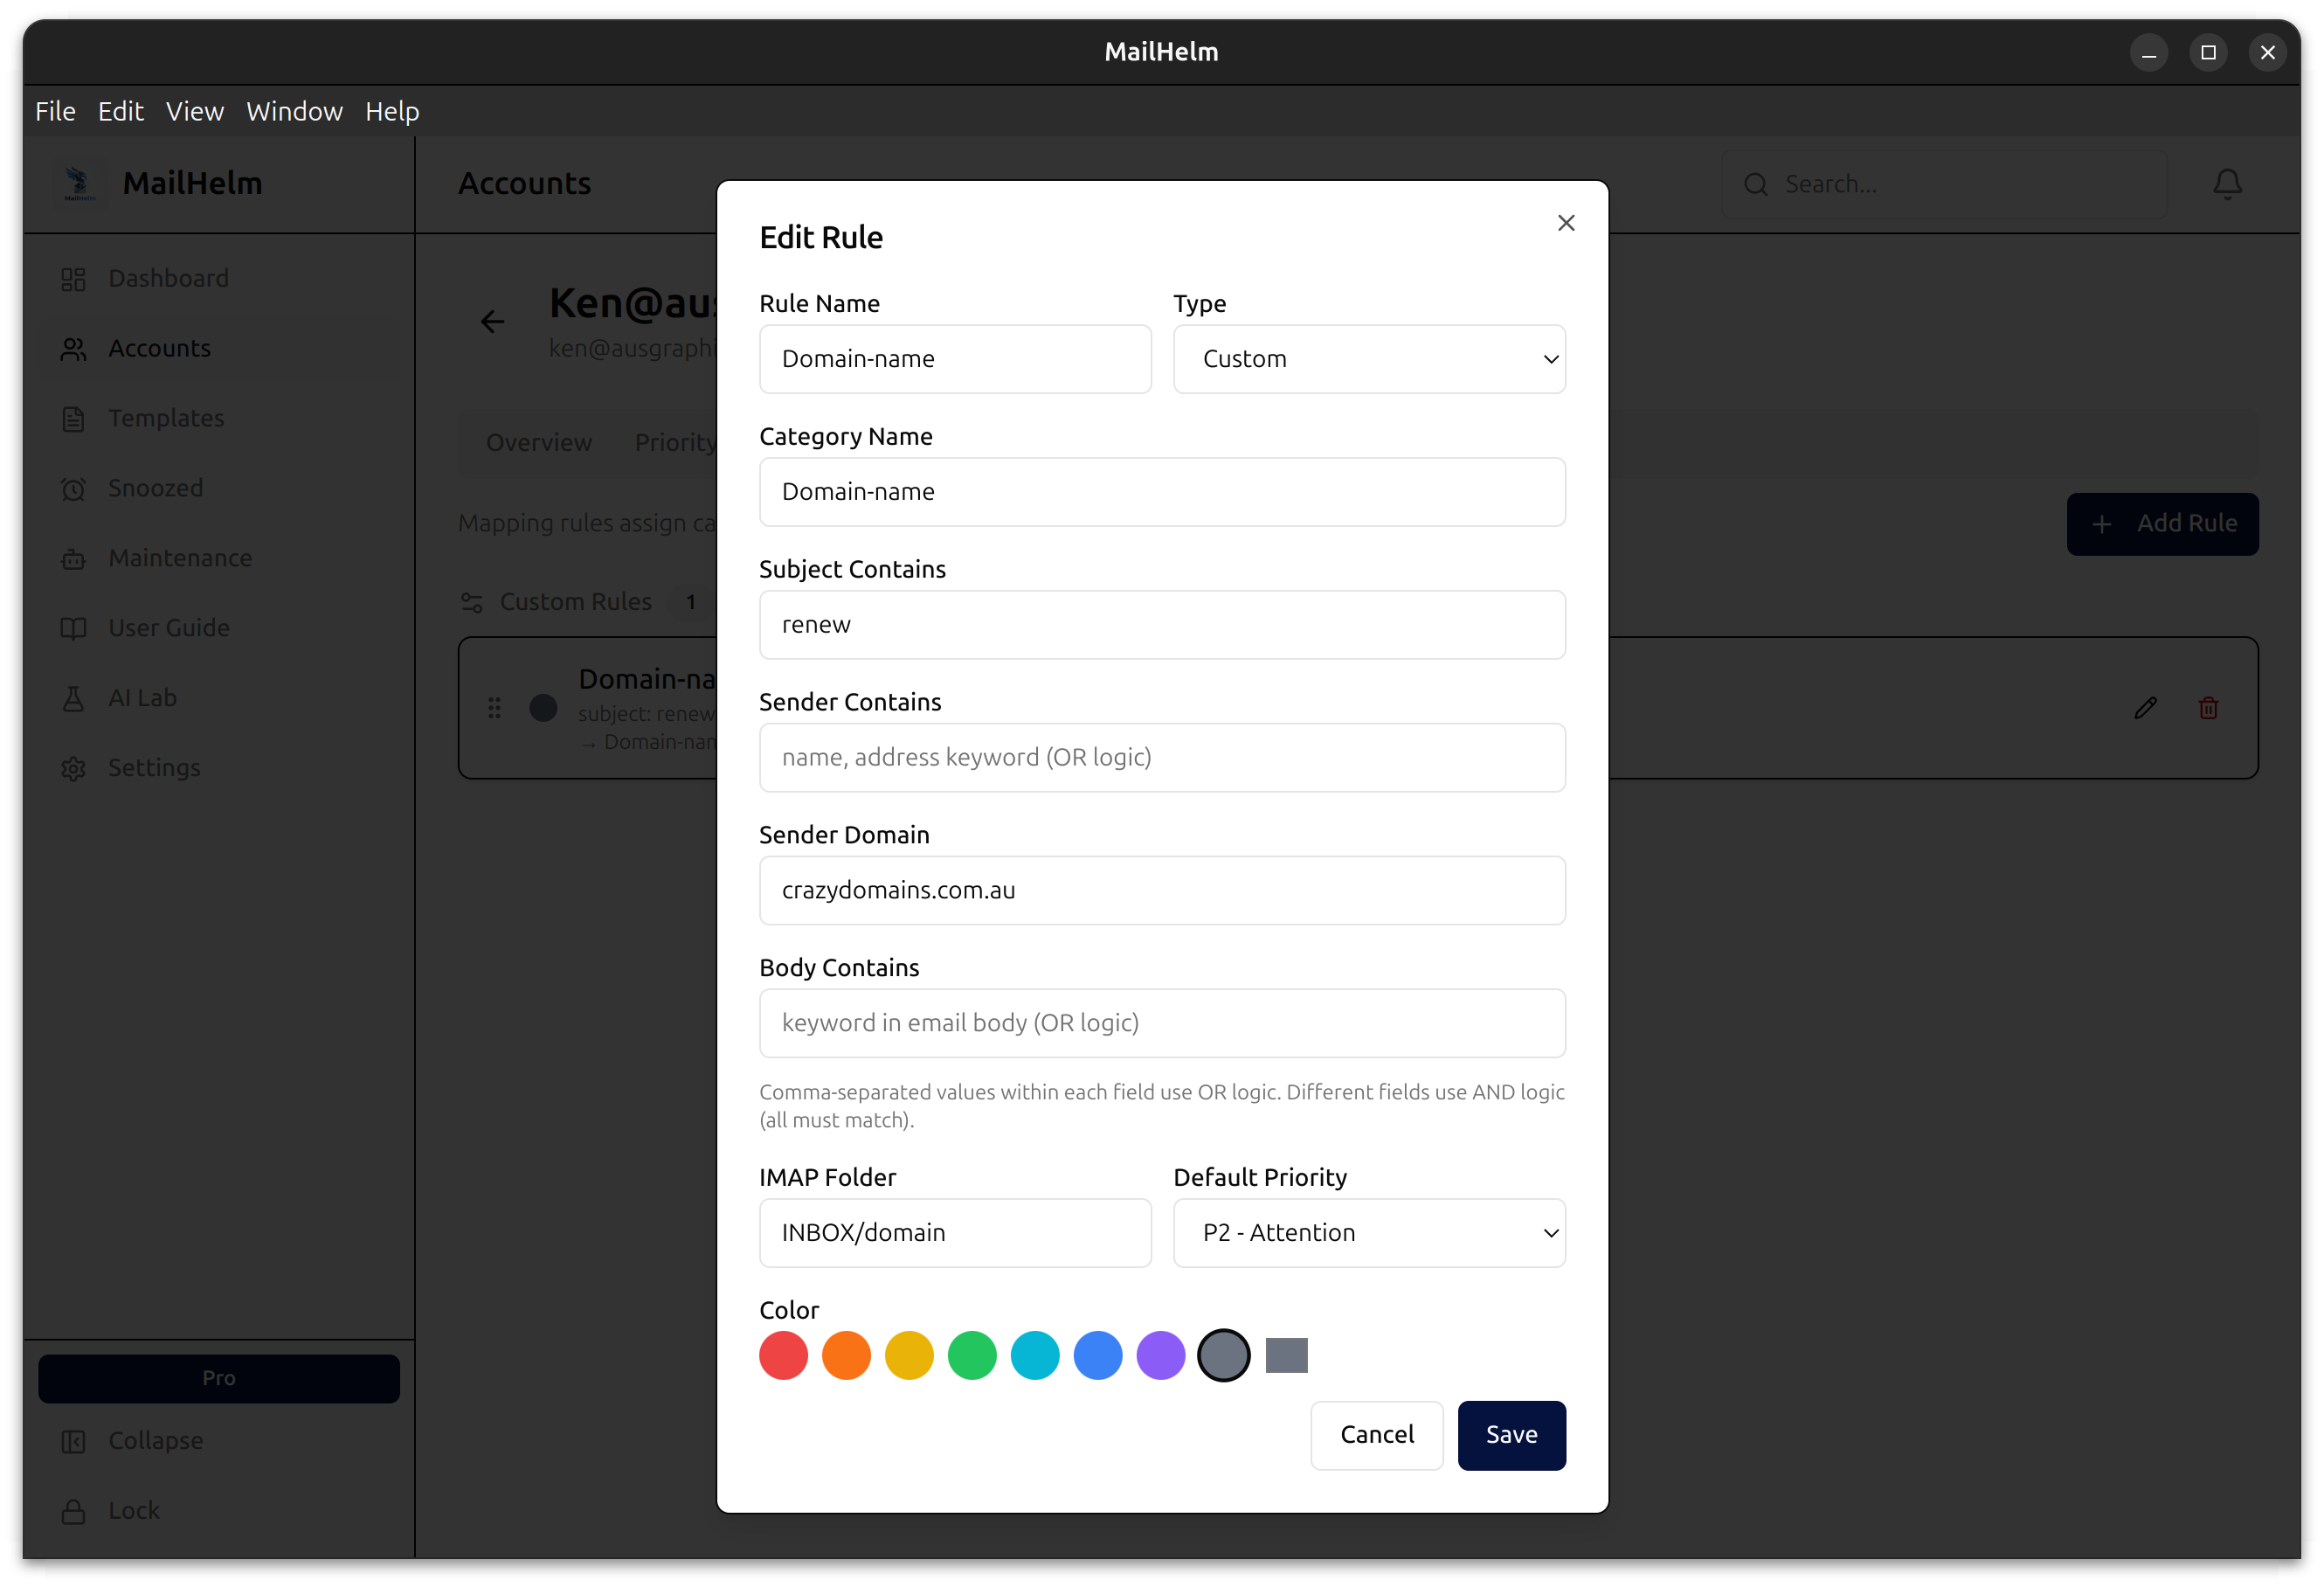Select the purple color swatch
The height and width of the screenshot is (1587, 2324).
tap(1160, 1356)
